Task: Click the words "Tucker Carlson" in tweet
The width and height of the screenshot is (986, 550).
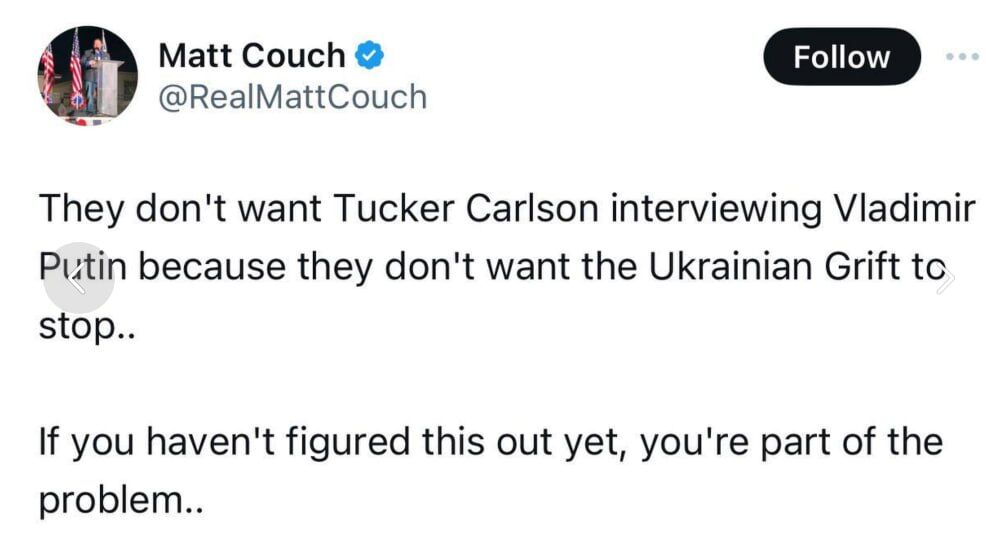Action: pos(466,209)
